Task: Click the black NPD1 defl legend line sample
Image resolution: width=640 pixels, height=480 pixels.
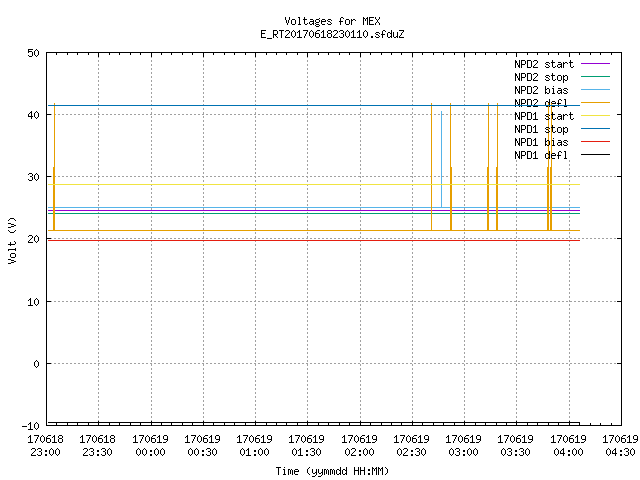Action: [x=595, y=155]
